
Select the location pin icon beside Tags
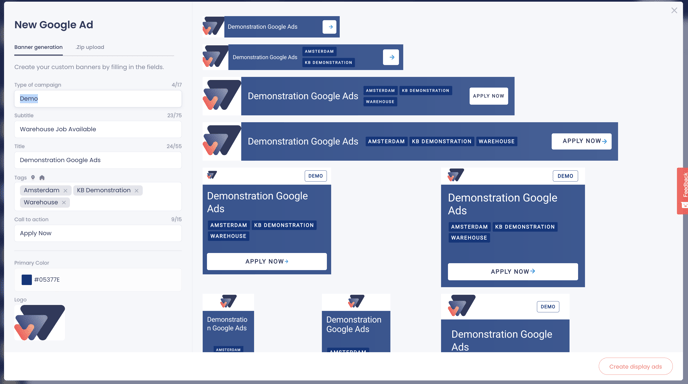(33, 178)
